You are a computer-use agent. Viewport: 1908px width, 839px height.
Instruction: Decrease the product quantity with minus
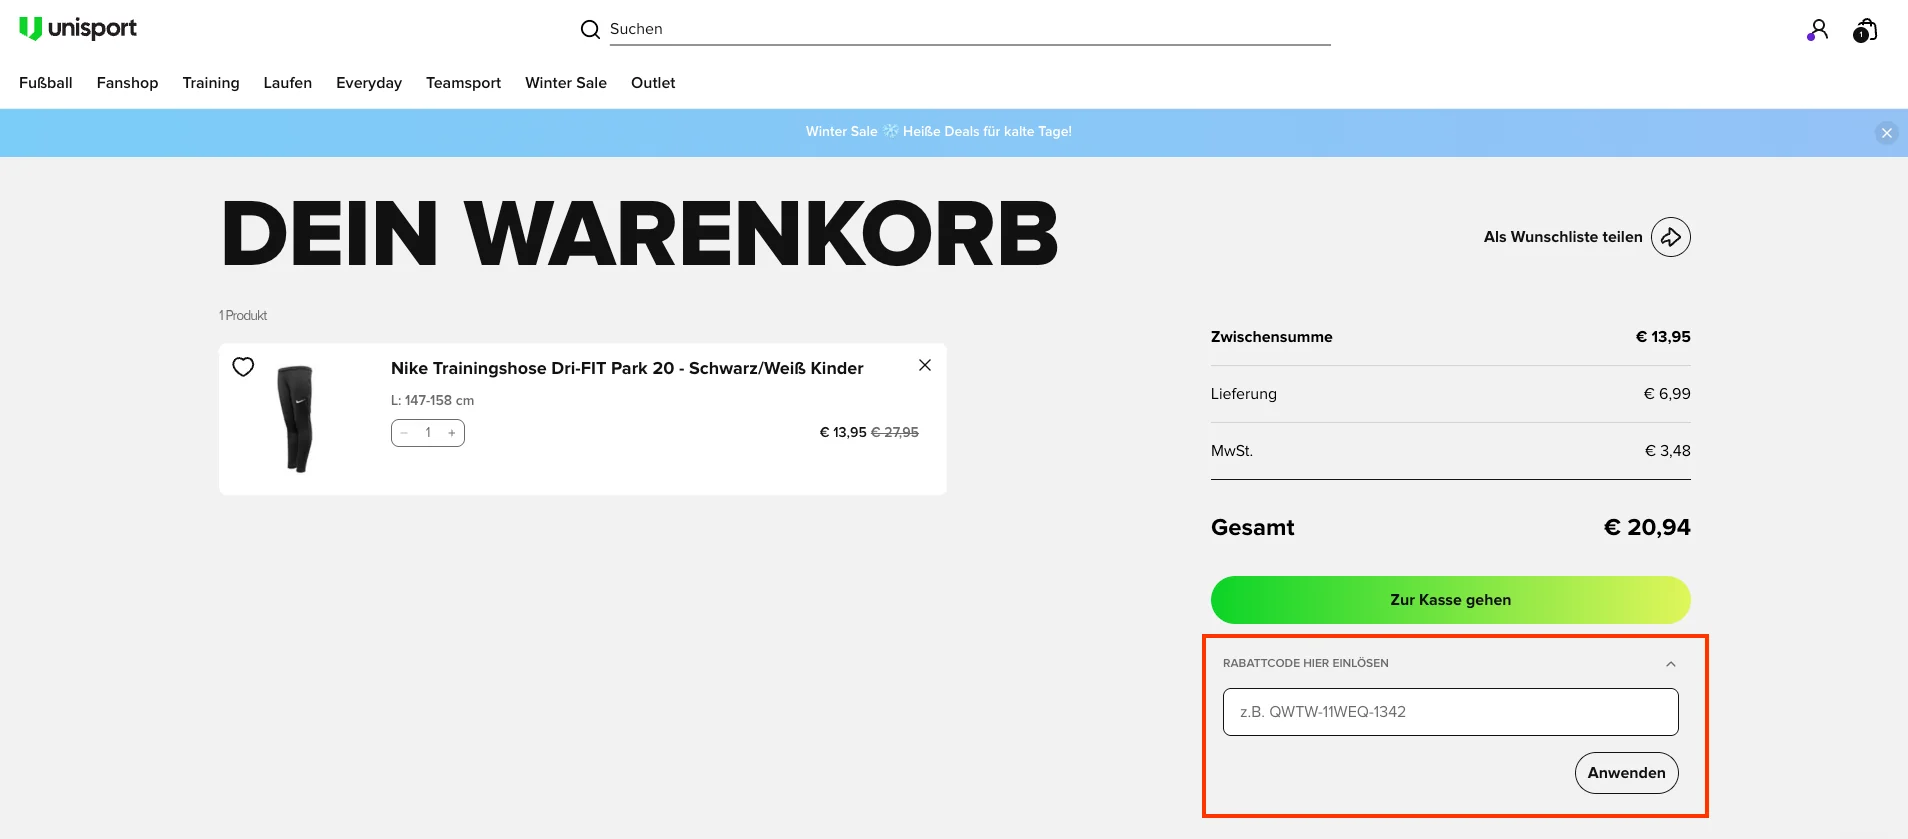tap(405, 433)
